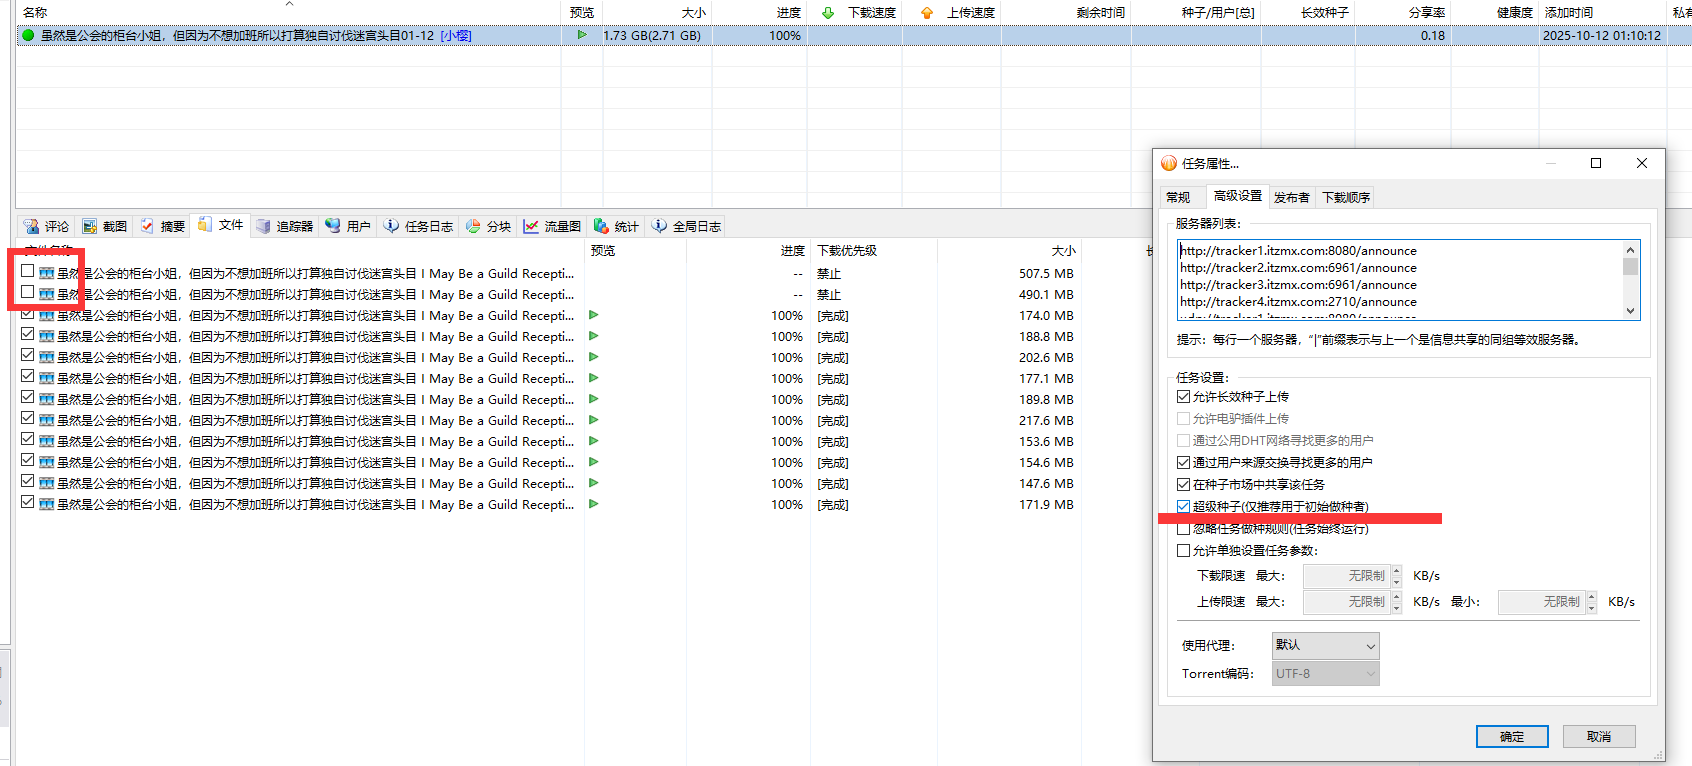
Task: Open the 统计 statistics tab icon
Action: (x=601, y=226)
